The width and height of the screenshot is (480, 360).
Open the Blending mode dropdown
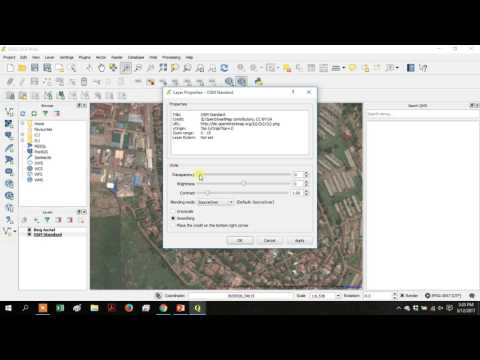point(215,202)
